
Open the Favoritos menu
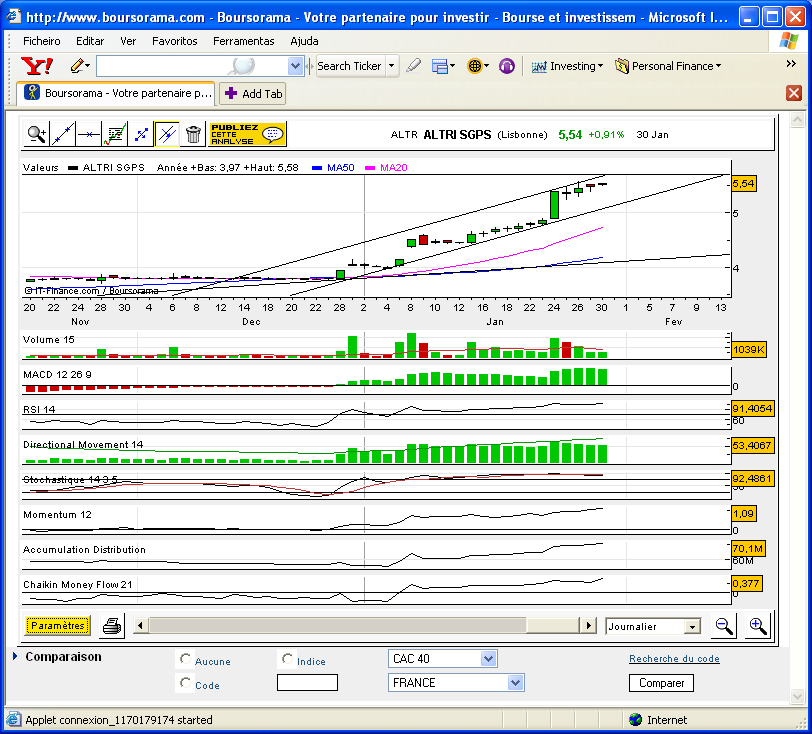[x=175, y=41]
